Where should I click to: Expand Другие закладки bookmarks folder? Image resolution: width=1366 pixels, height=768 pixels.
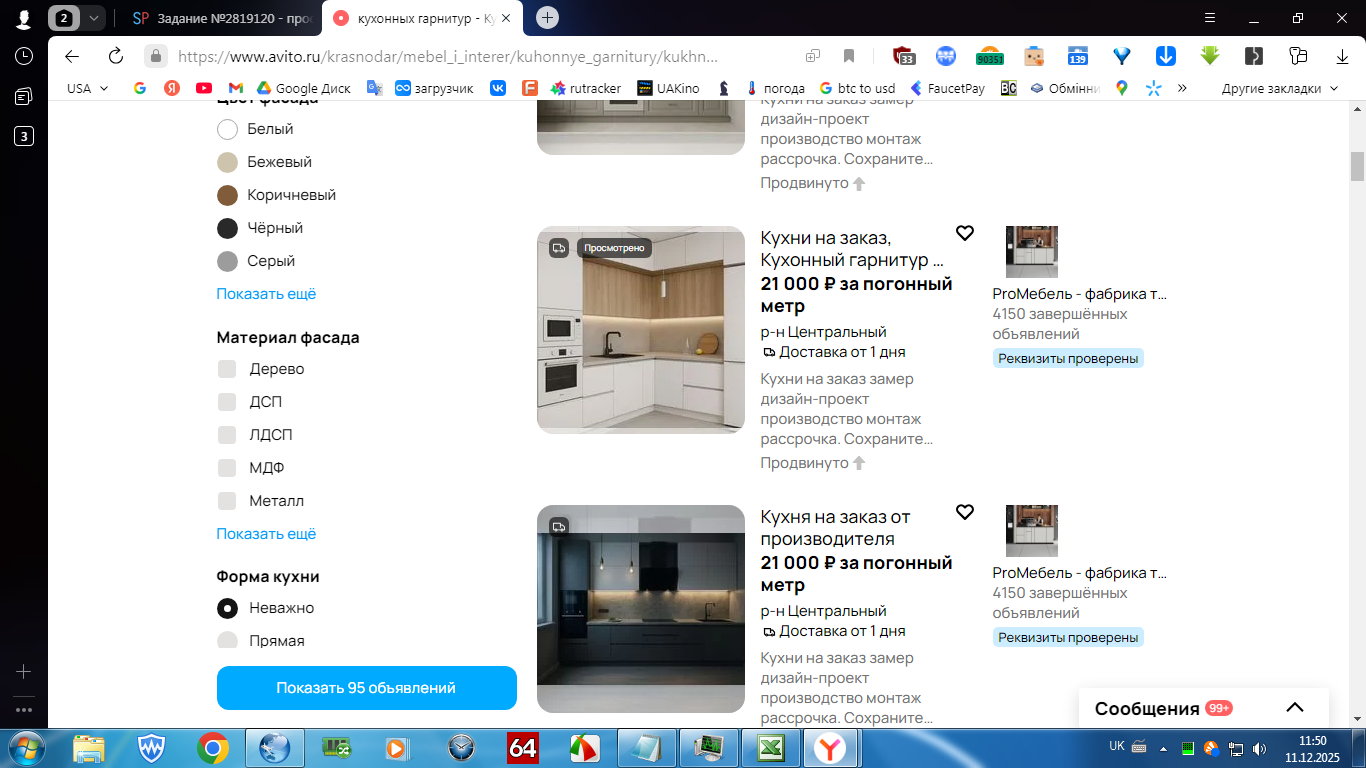pos(1279,88)
